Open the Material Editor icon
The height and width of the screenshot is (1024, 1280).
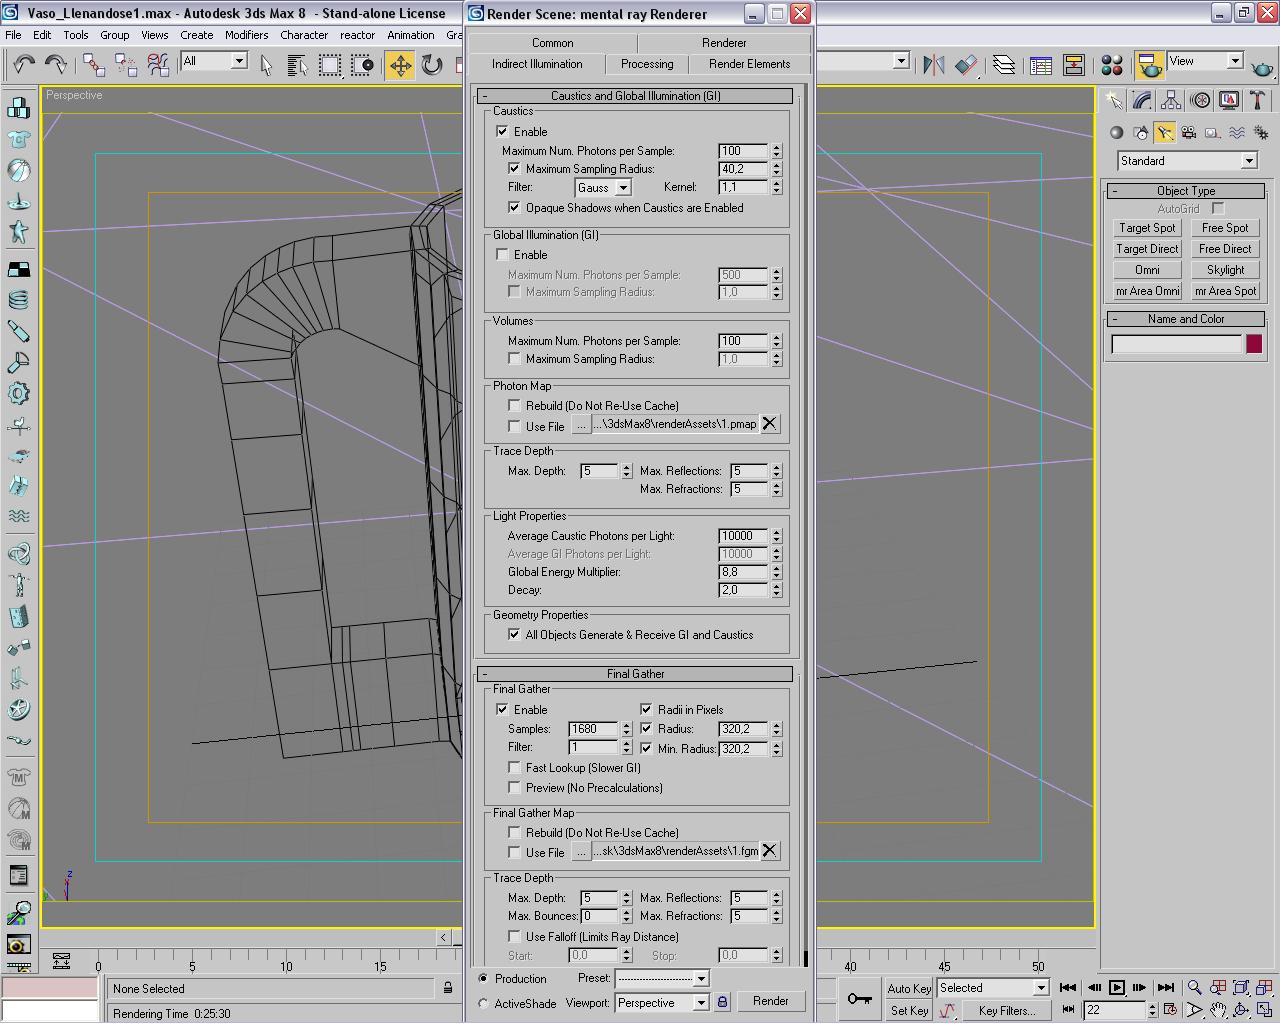coord(1111,66)
